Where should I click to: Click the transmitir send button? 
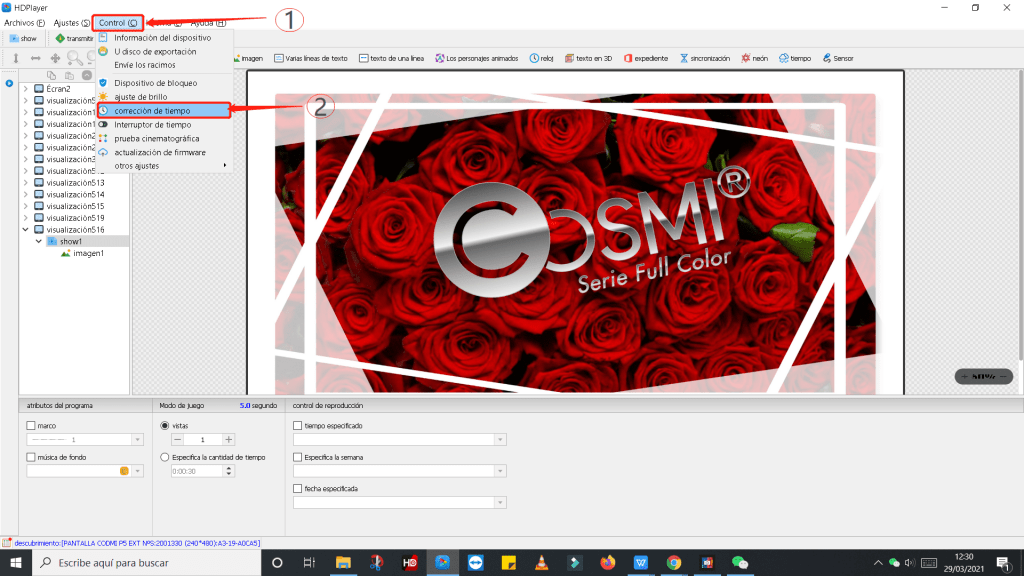click(x=74, y=39)
